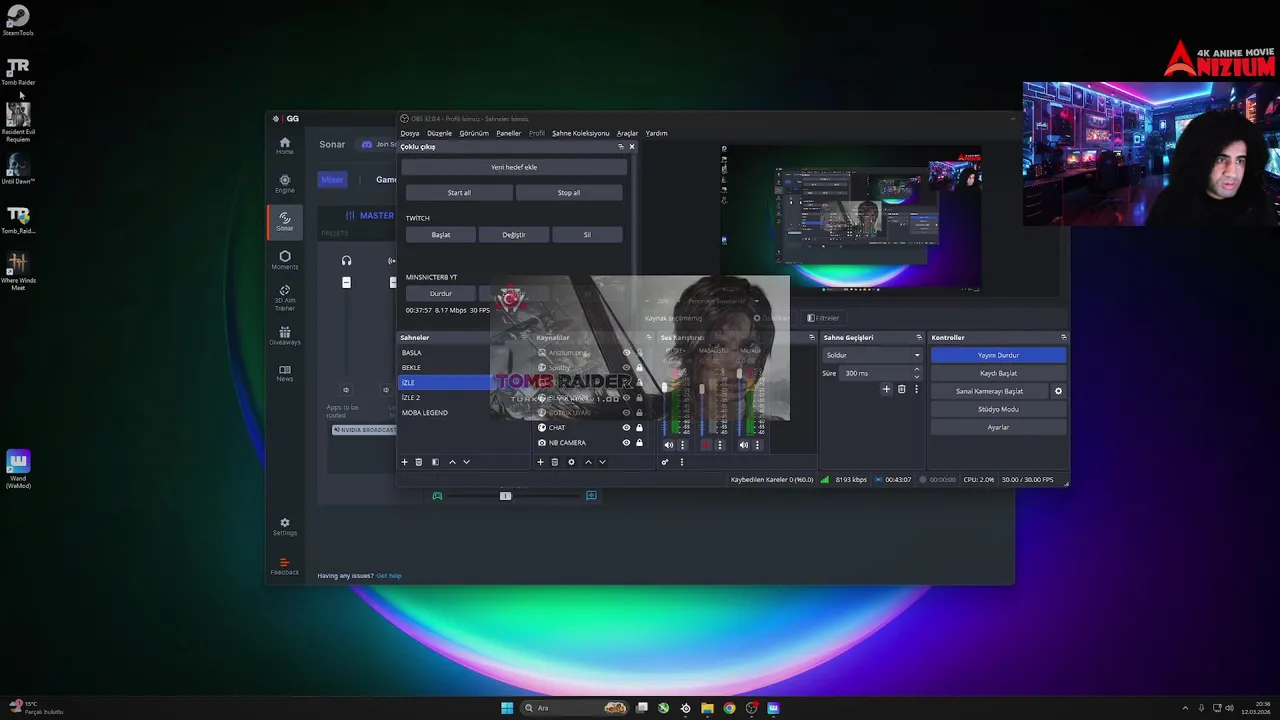Open the Soldur transition dropdown
1280x720 pixels.
coord(872,355)
